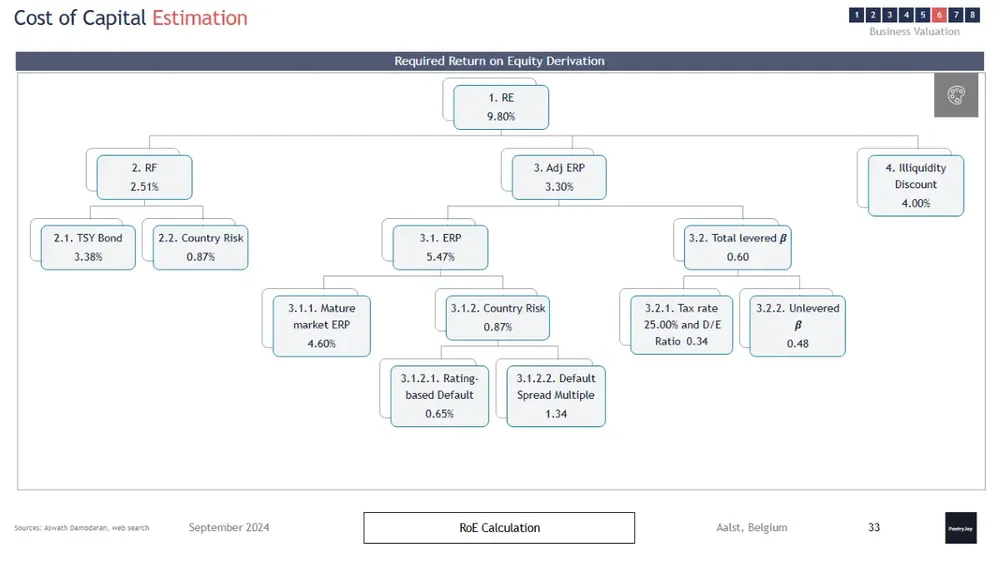Screen dimensions: 1000x562
Task: Click the 3.2.1. Tax rate node
Action: point(681,325)
